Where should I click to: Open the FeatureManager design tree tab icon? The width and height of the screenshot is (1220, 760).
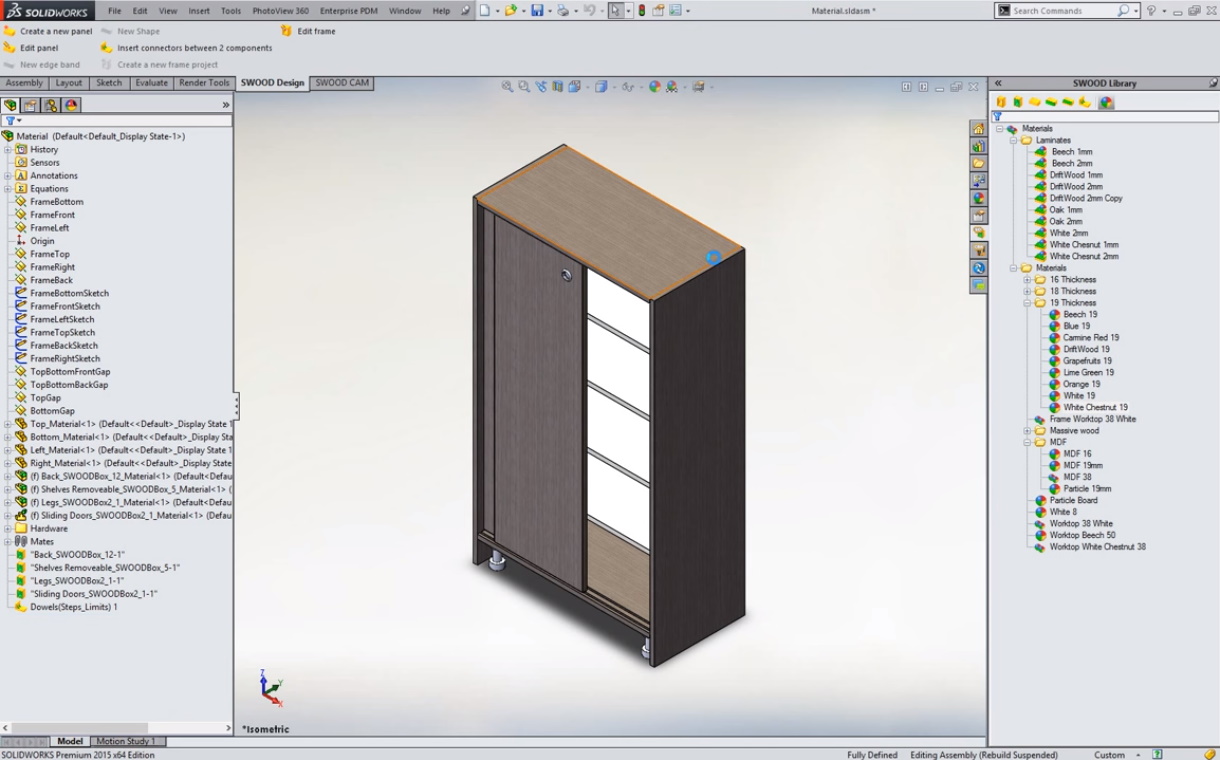click(x=11, y=105)
